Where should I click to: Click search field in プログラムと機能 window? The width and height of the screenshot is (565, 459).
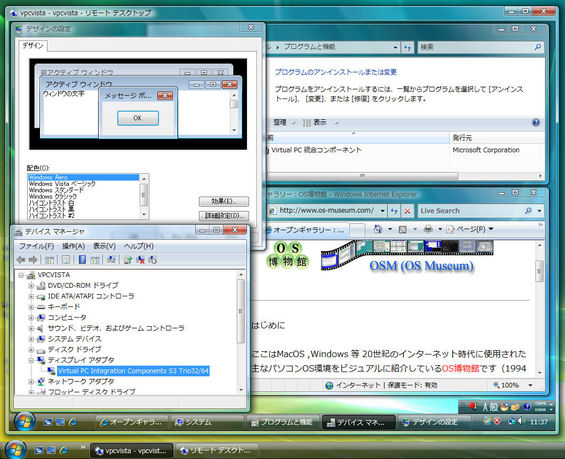point(476,47)
